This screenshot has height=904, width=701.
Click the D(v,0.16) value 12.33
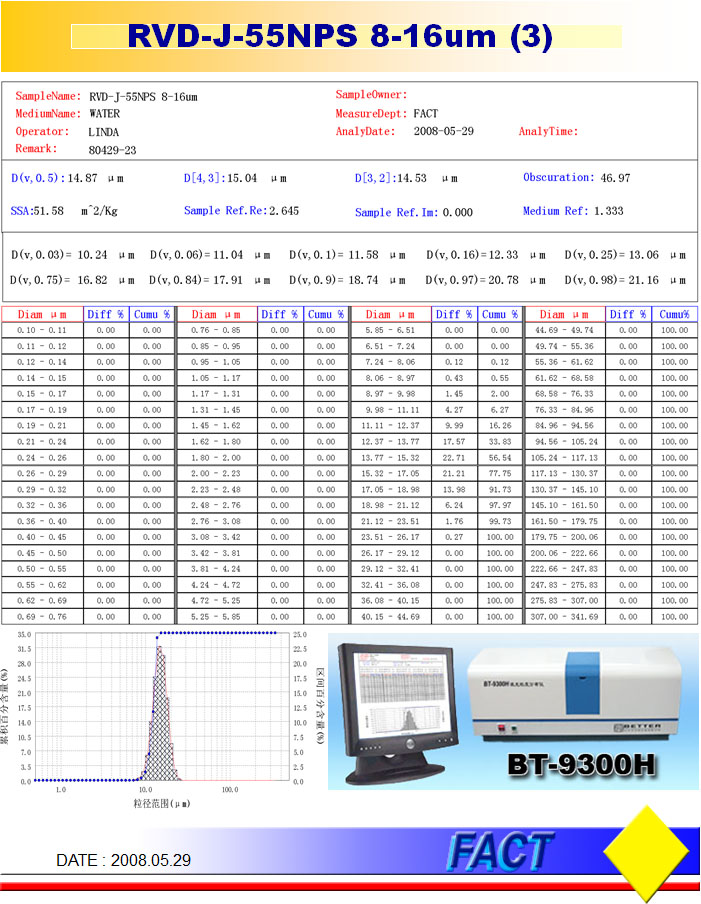(x=503, y=255)
